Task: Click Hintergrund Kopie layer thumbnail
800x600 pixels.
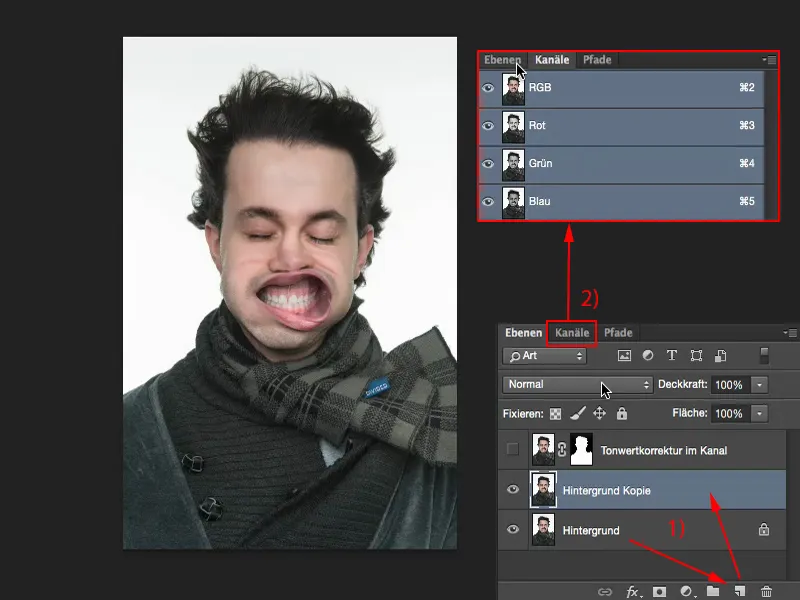Action: 543,490
